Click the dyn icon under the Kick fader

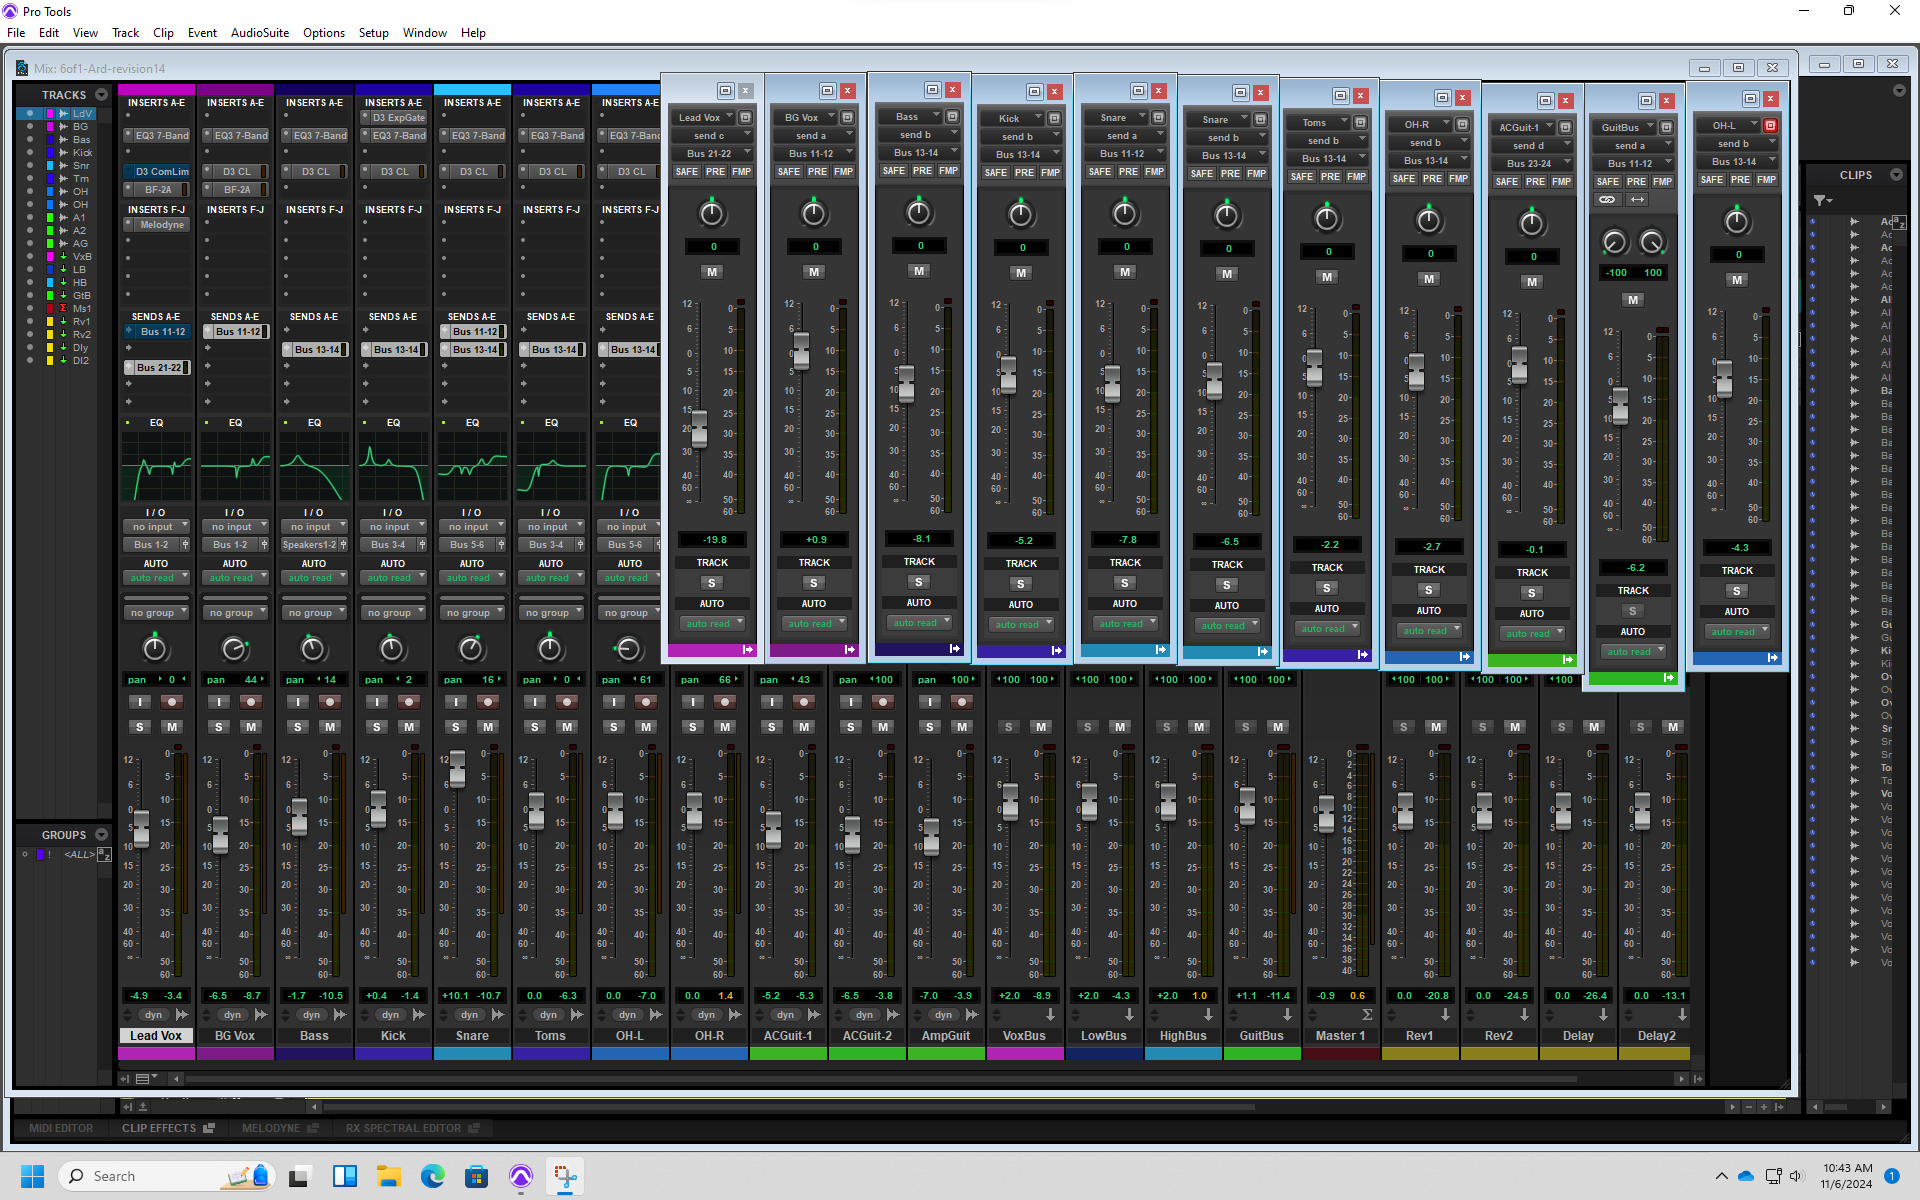[390, 1015]
